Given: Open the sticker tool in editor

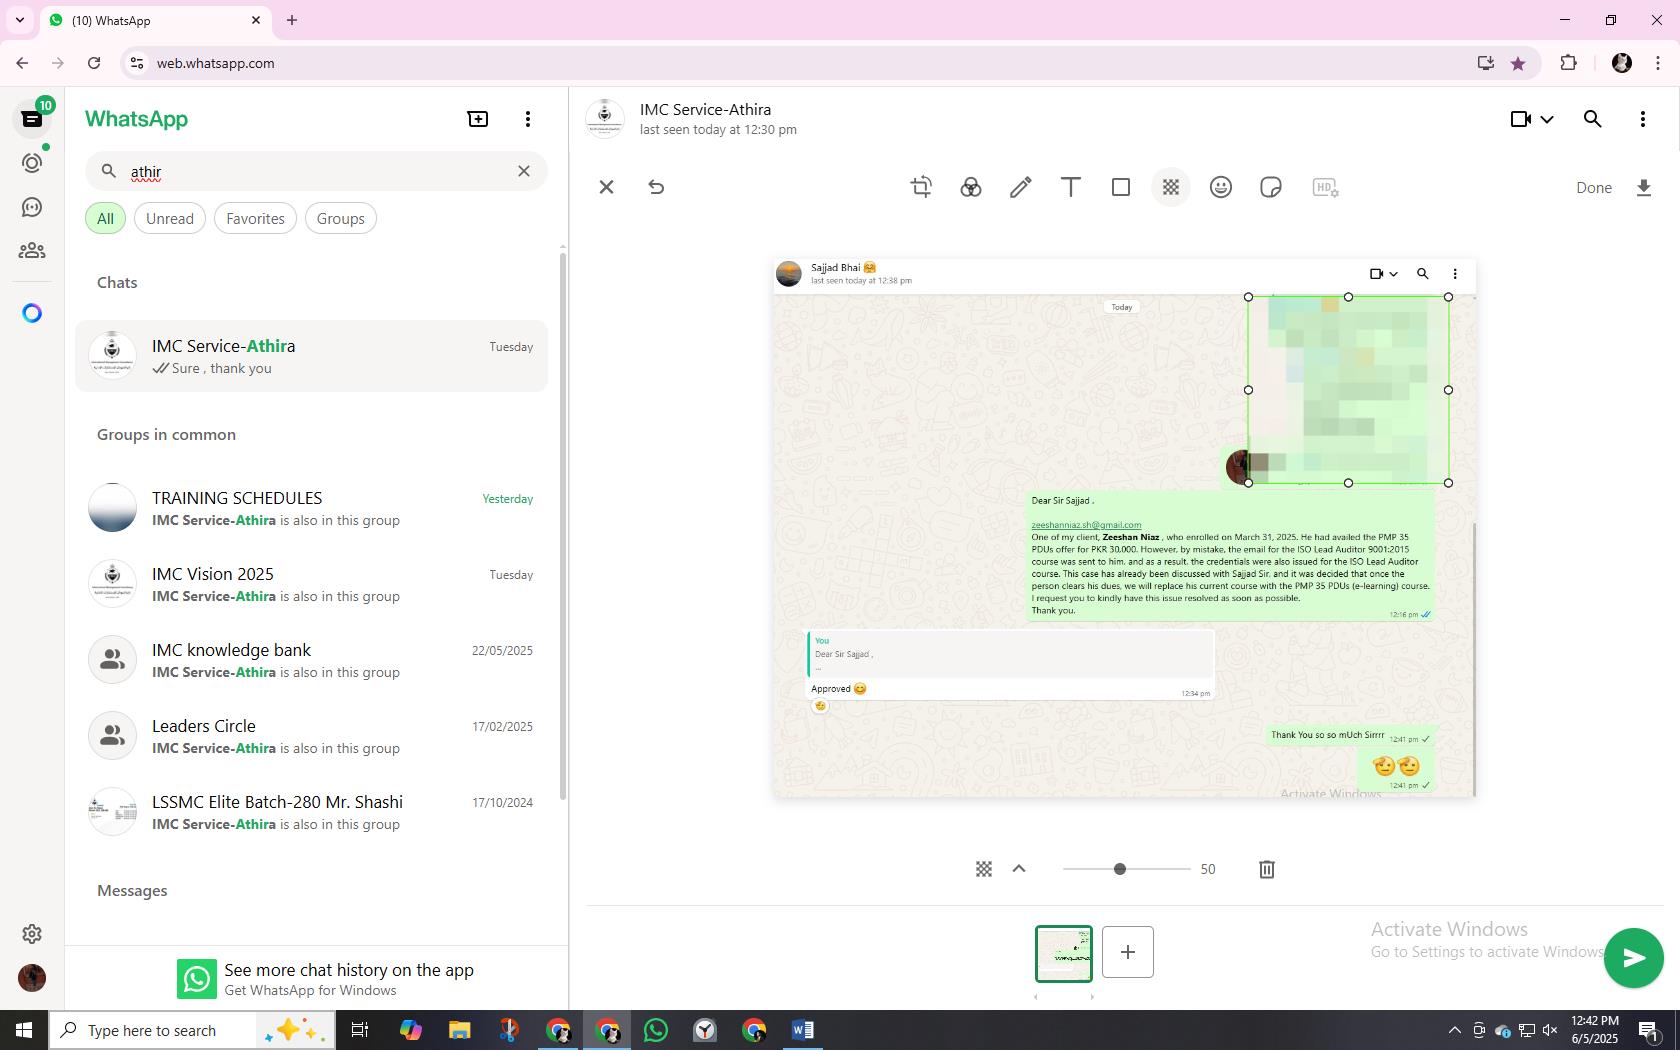Looking at the screenshot, I should pos(1271,187).
